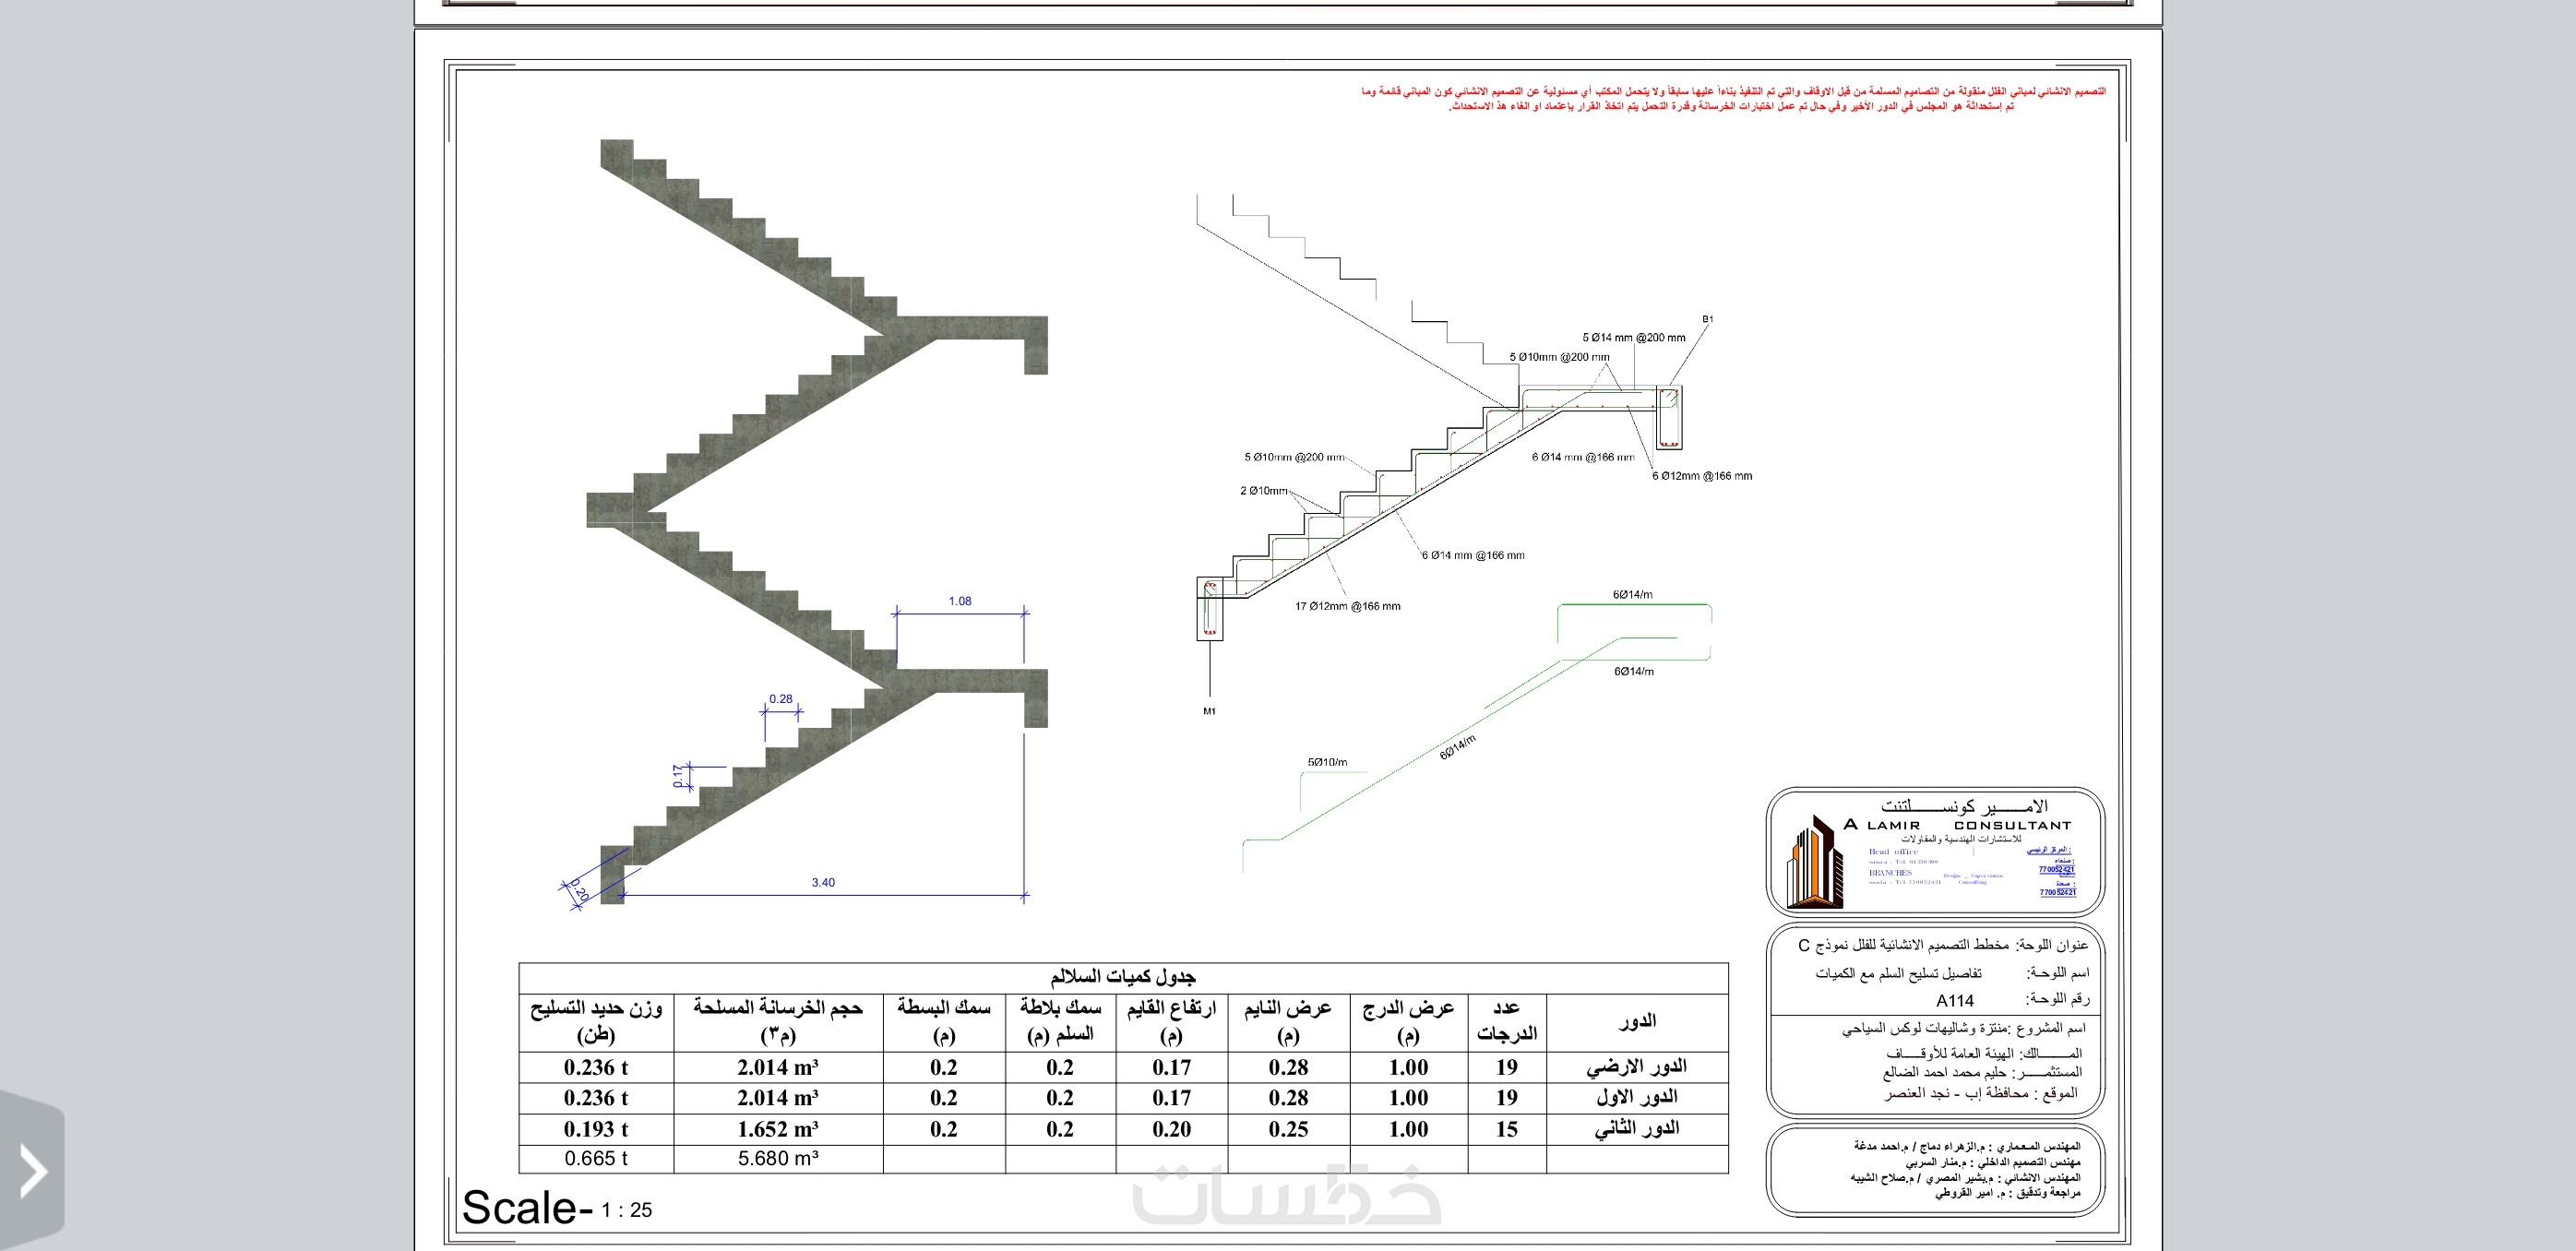Viewport: 2576px width, 1251px height.
Task: Click the underlined Arabic head office link
Action: (2049, 850)
